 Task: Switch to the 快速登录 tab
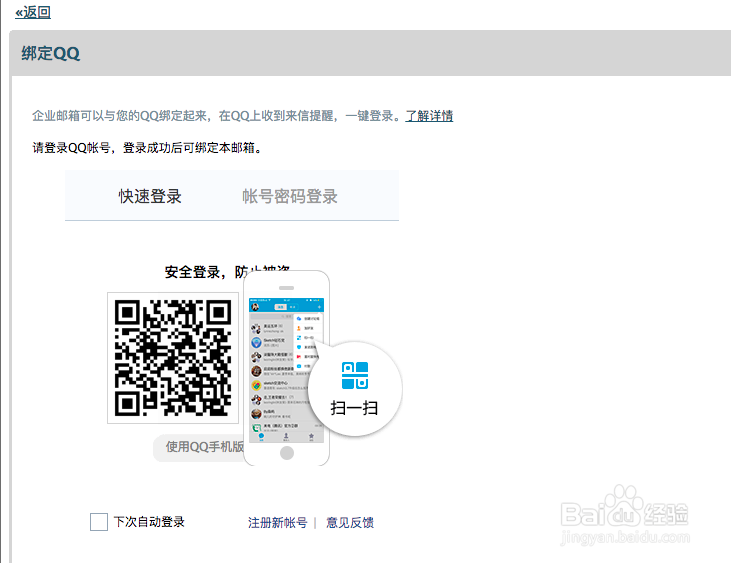click(x=150, y=196)
